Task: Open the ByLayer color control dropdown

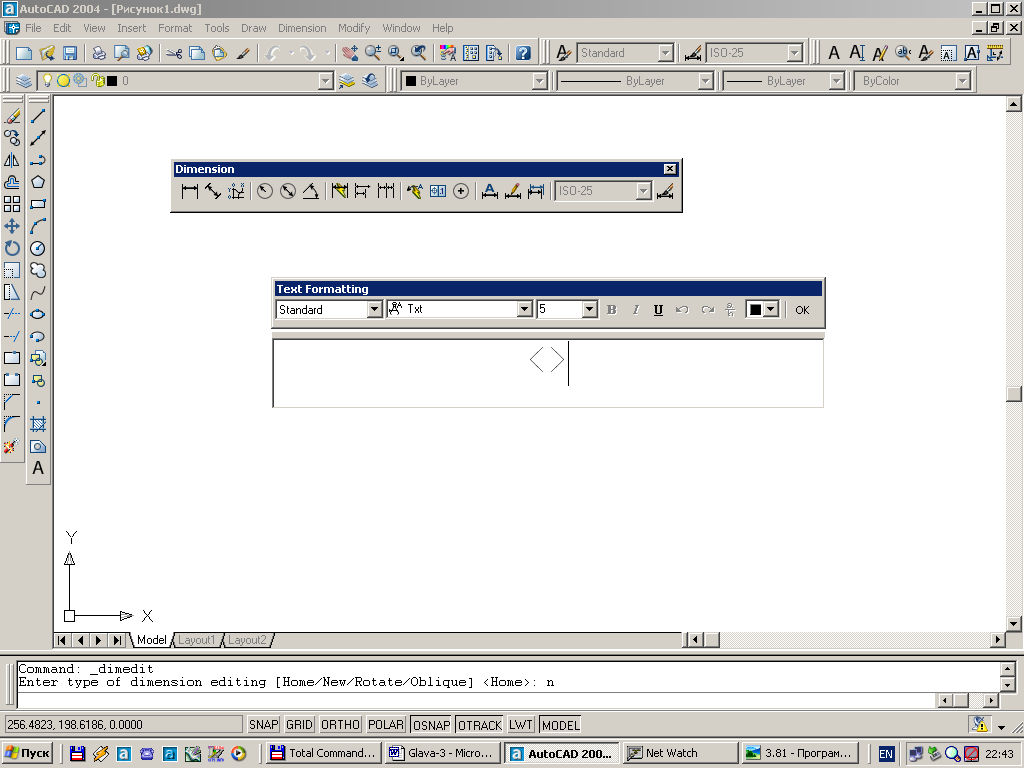Action: pyautogui.click(x=539, y=81)
